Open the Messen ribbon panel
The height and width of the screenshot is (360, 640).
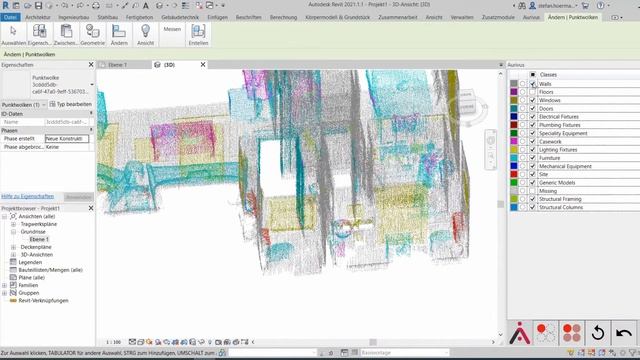(172, 29)
